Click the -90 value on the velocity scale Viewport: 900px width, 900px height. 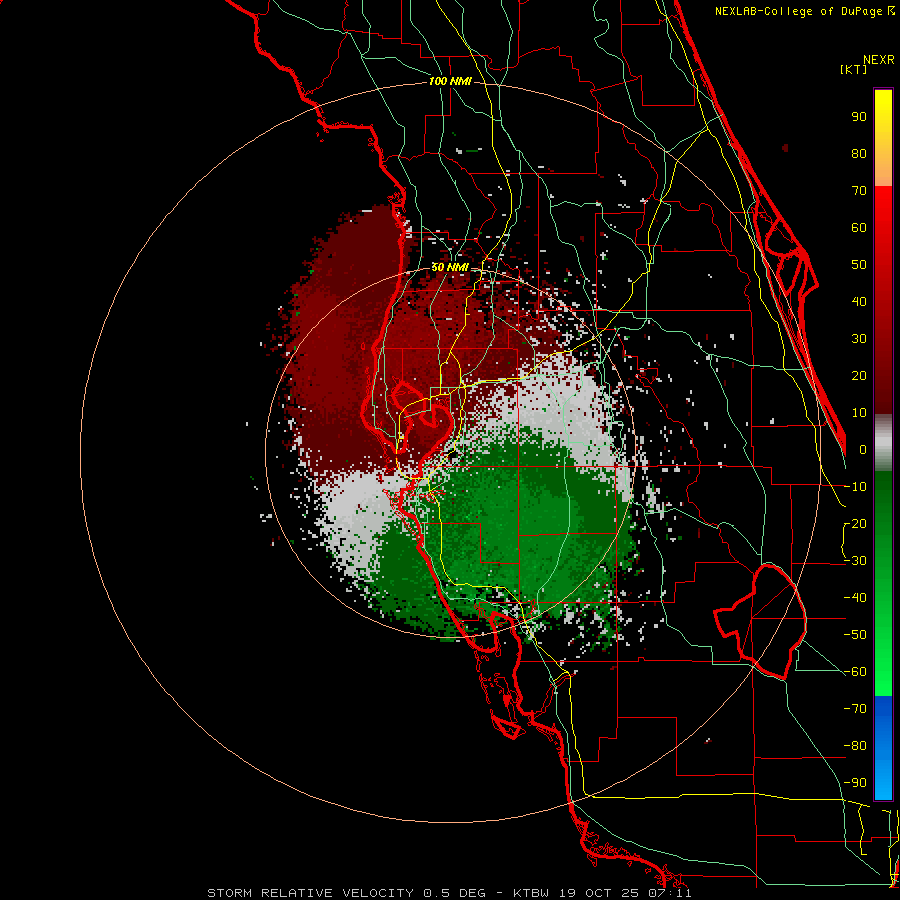[855, 783]
